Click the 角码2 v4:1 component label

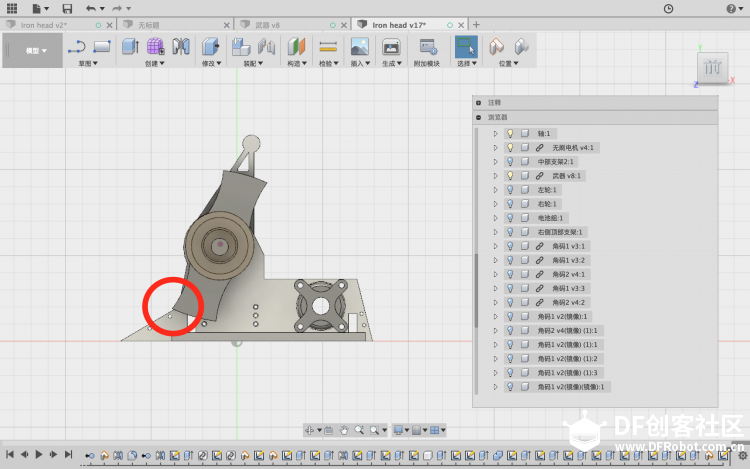[x=568, y=274]
